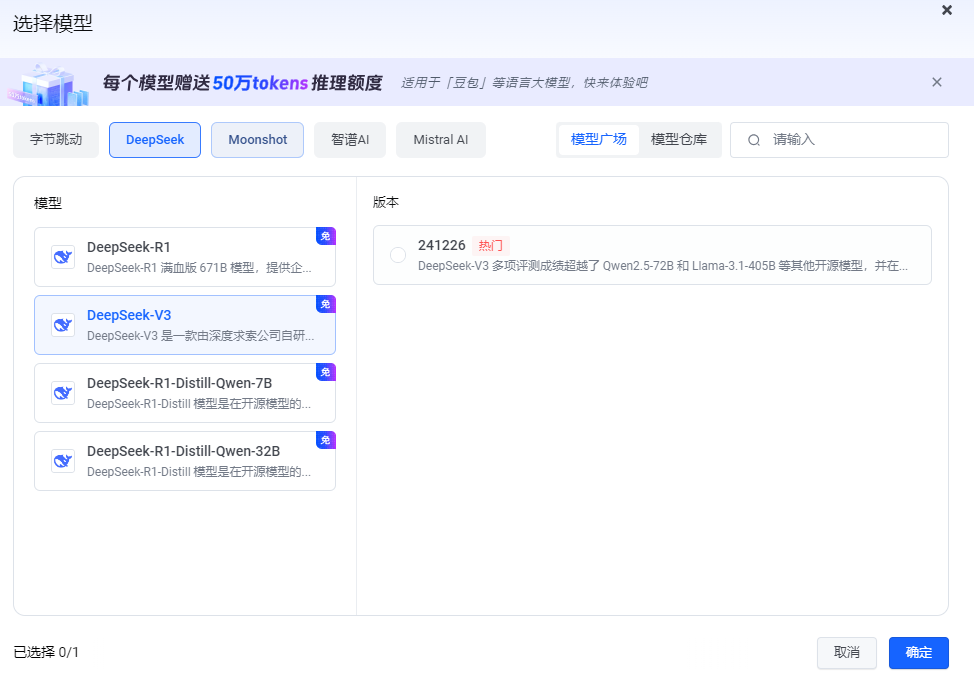Select the 模型广场 tab
974x686 pixels.
599,140
